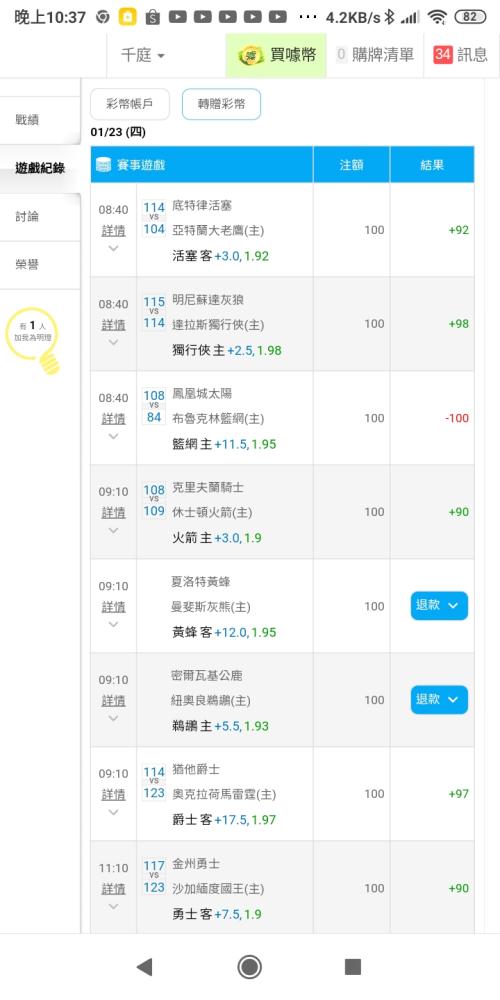Expand the chevron under the Pistons game 詳情
Screen dimensions: 500x1000
[113, 249]
